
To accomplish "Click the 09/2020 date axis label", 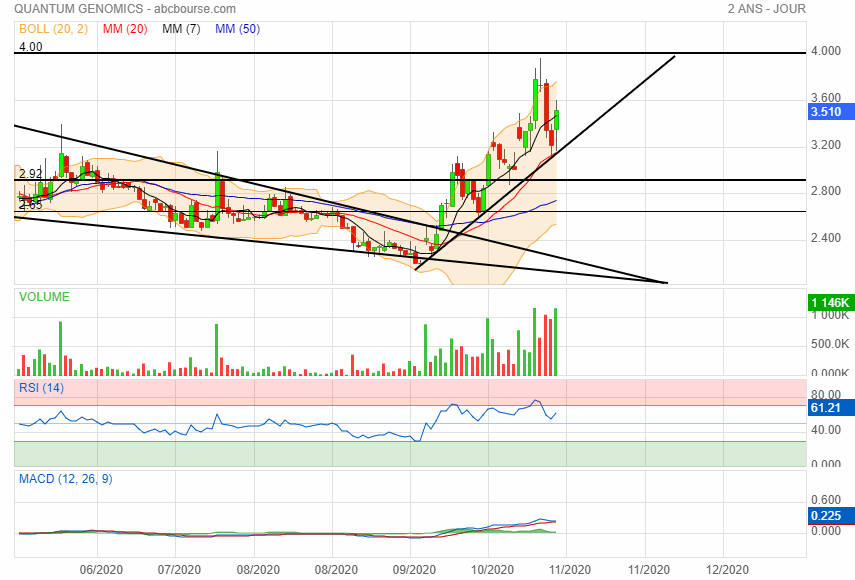I will tap(414, 570).
